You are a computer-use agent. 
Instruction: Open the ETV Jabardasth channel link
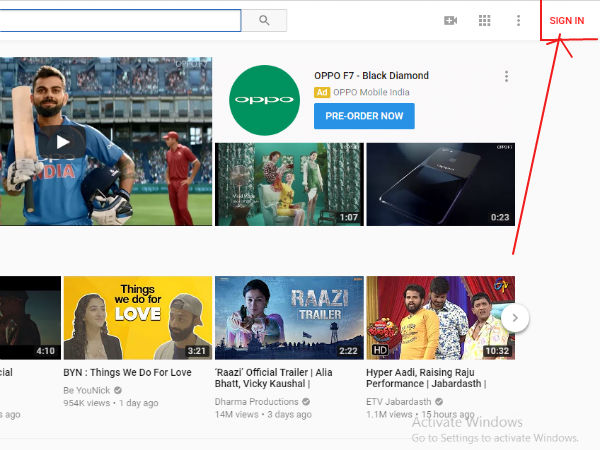pos(398,402)
